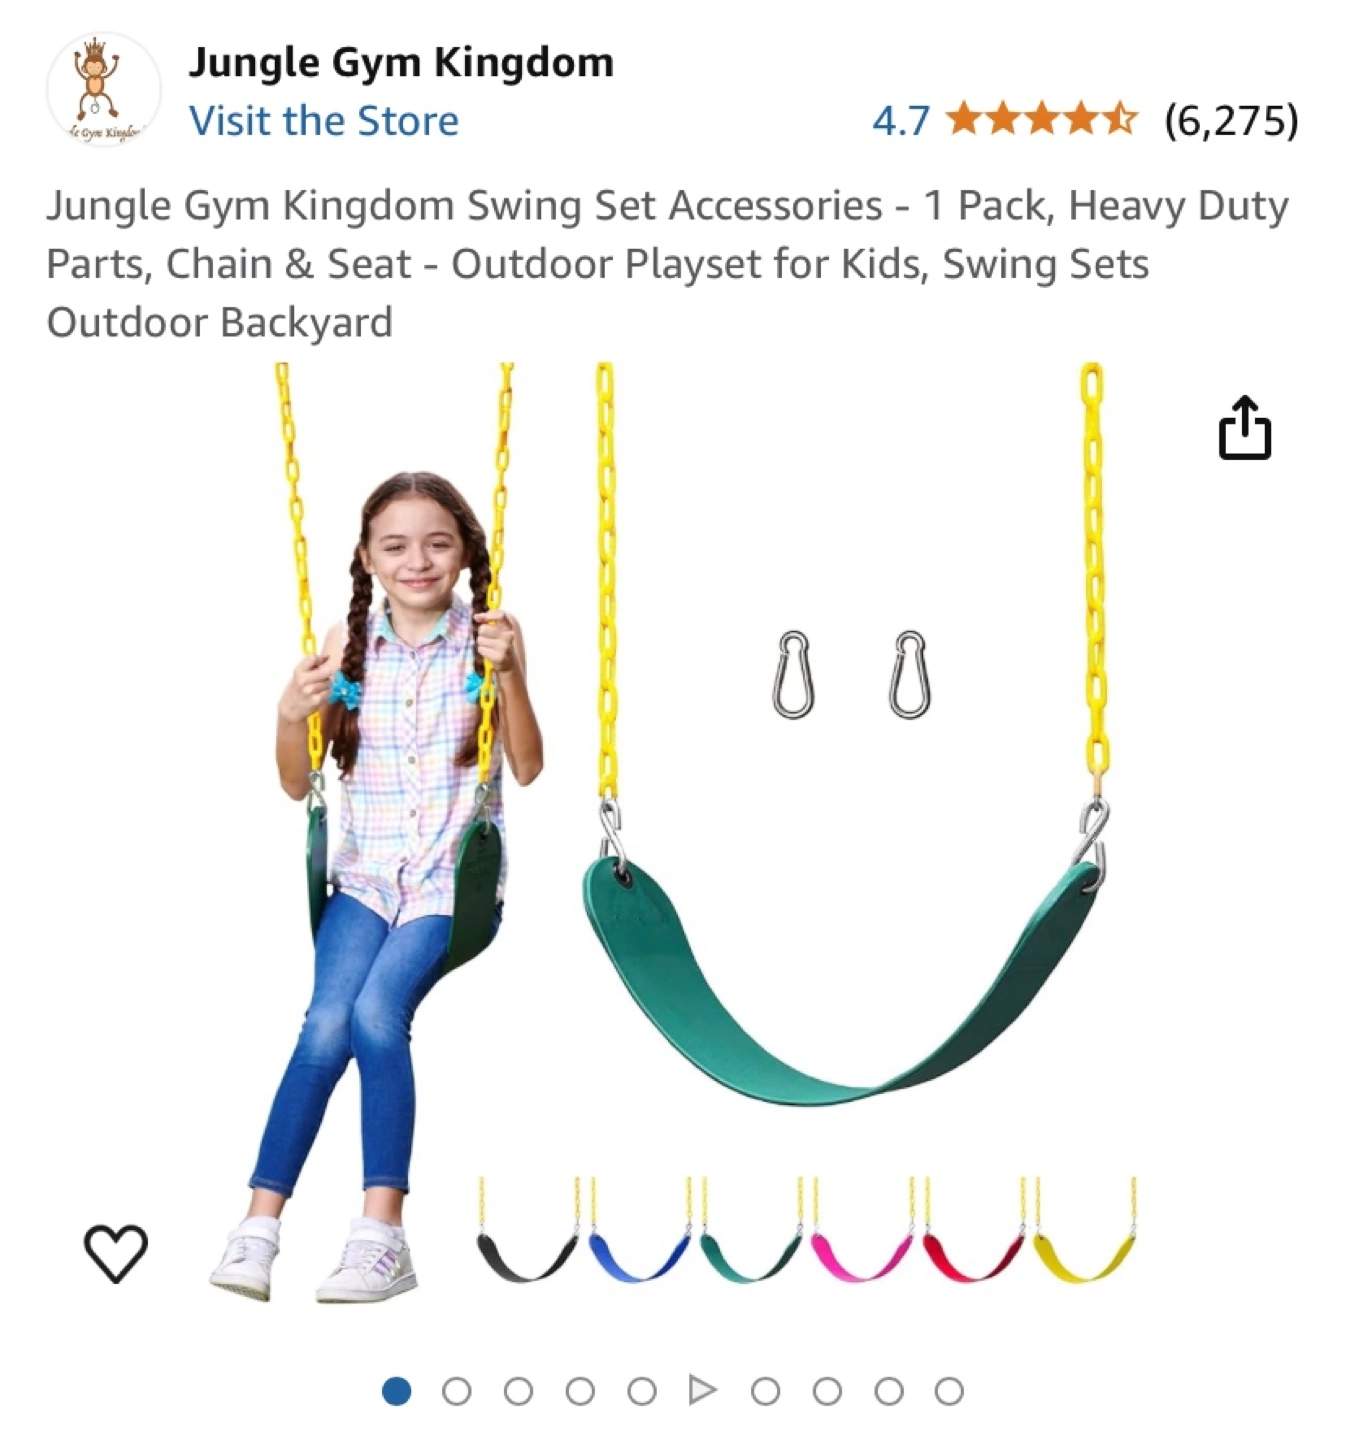1346x1440 pixels.
Task: Tap the left carabiner clip in image
Action: pos(793,674)
